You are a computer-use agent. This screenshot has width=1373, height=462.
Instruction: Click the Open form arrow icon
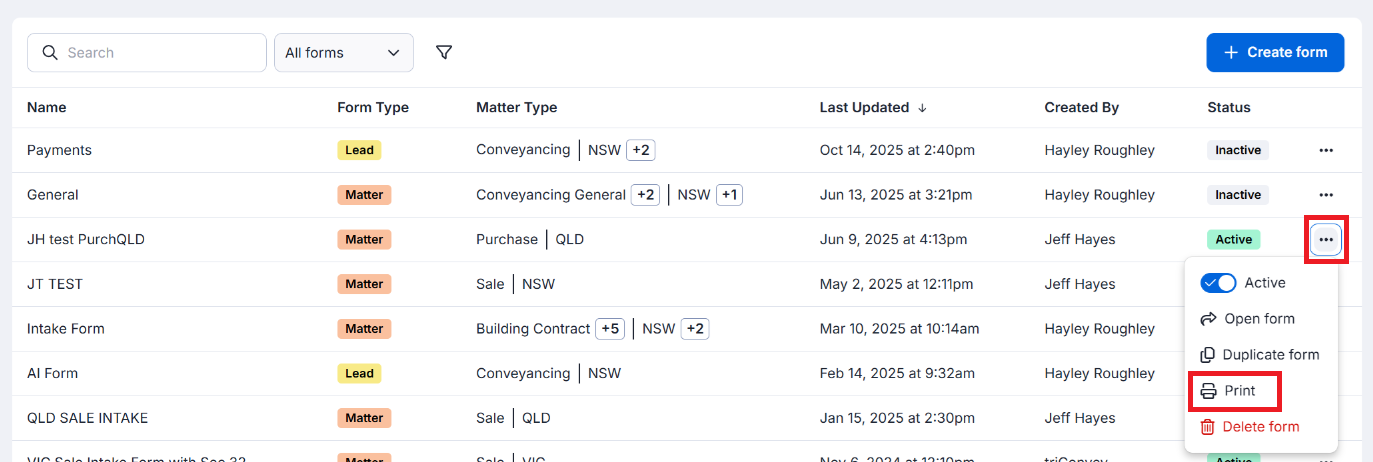1208,319
